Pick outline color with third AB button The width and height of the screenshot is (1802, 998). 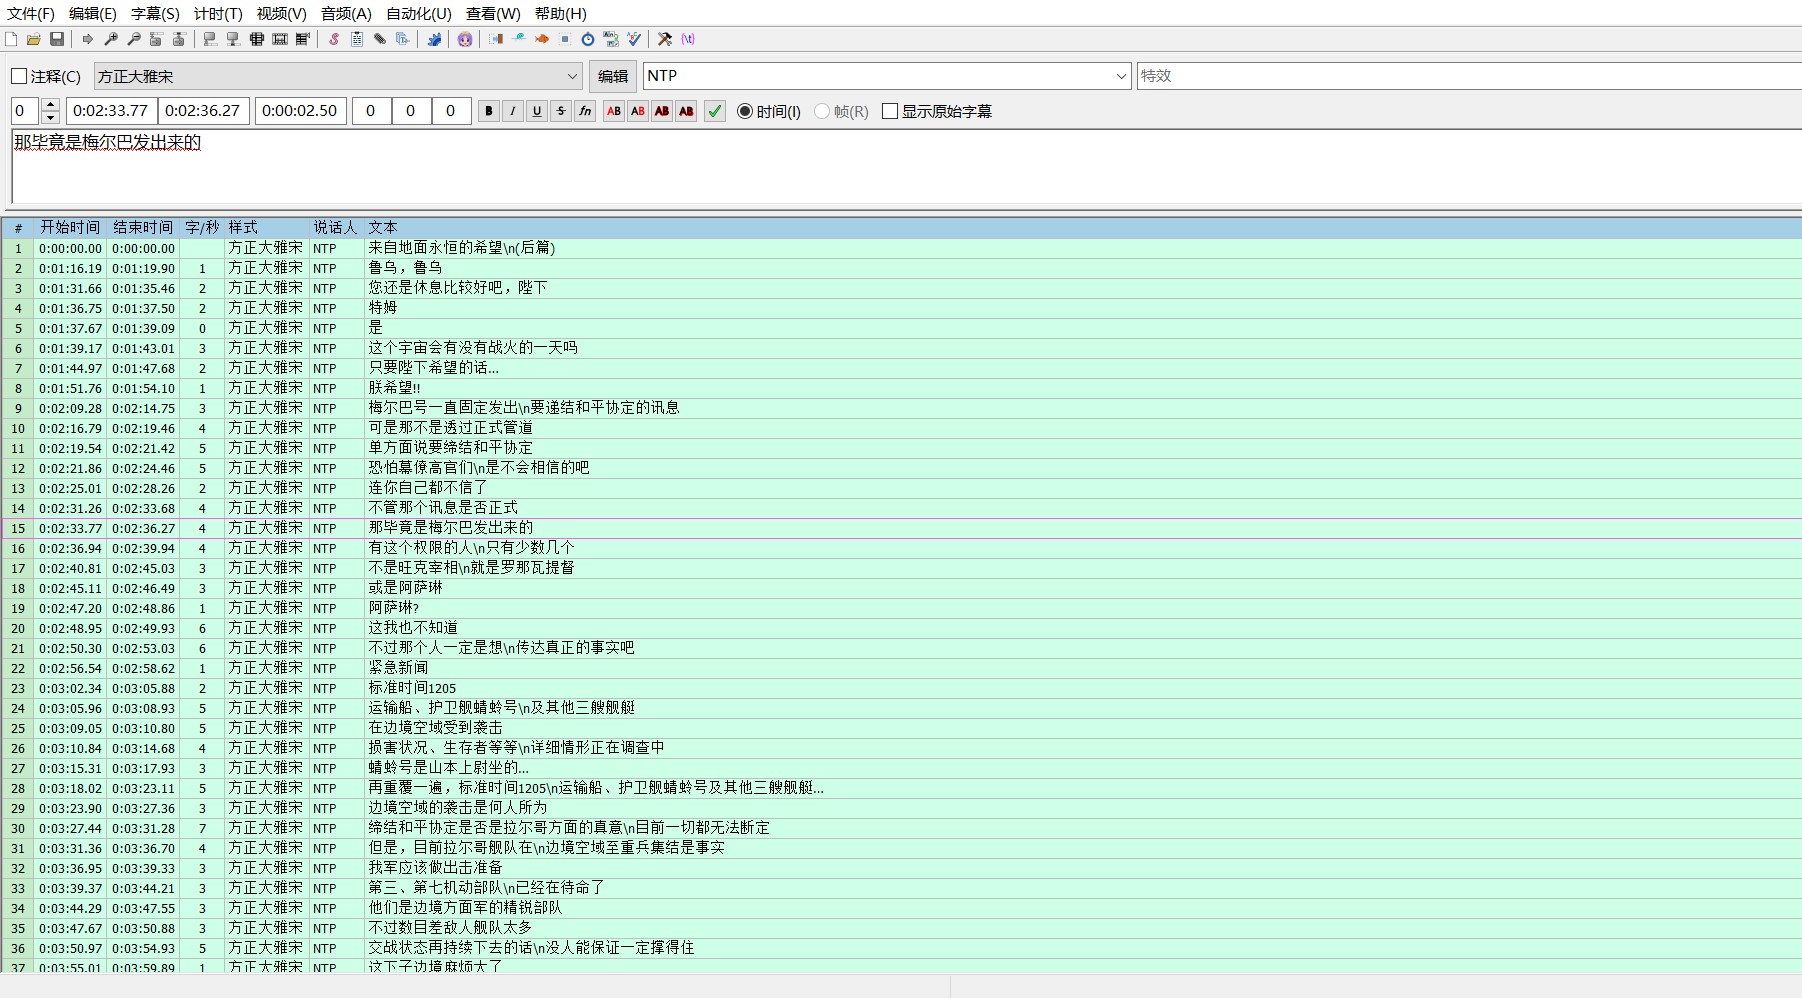(662, 111)
